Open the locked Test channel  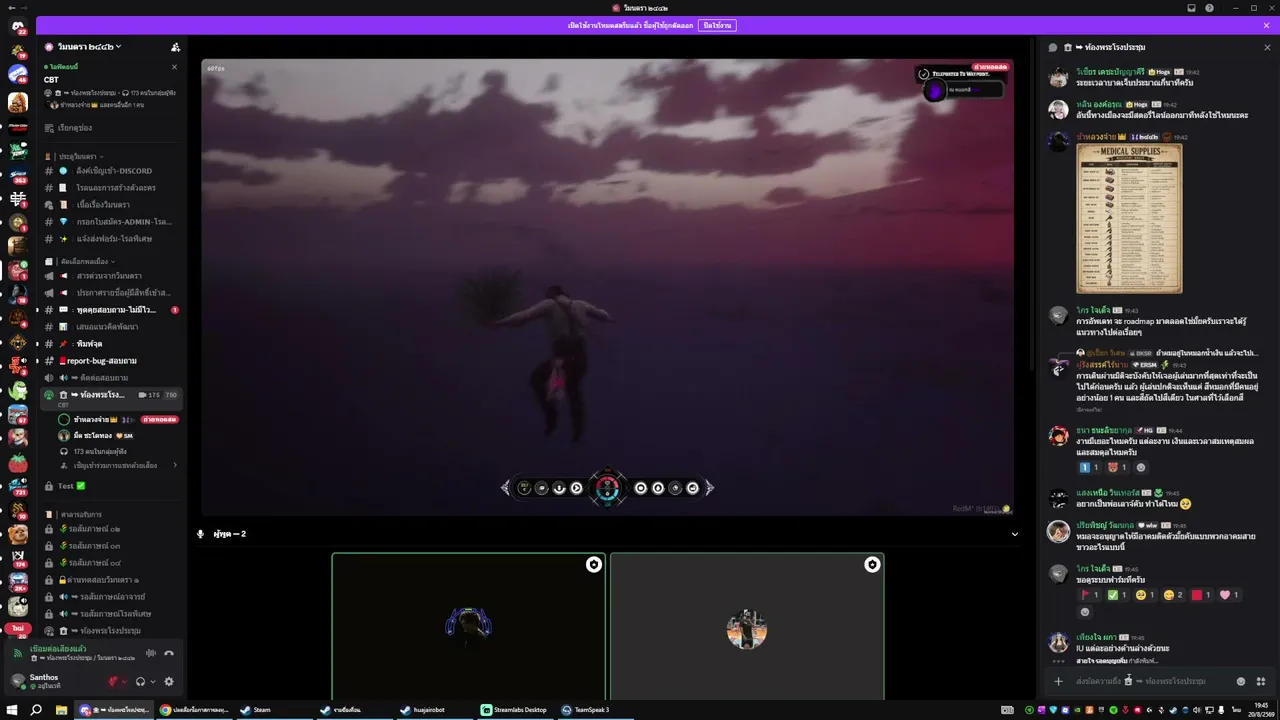(x=111, y=486)
